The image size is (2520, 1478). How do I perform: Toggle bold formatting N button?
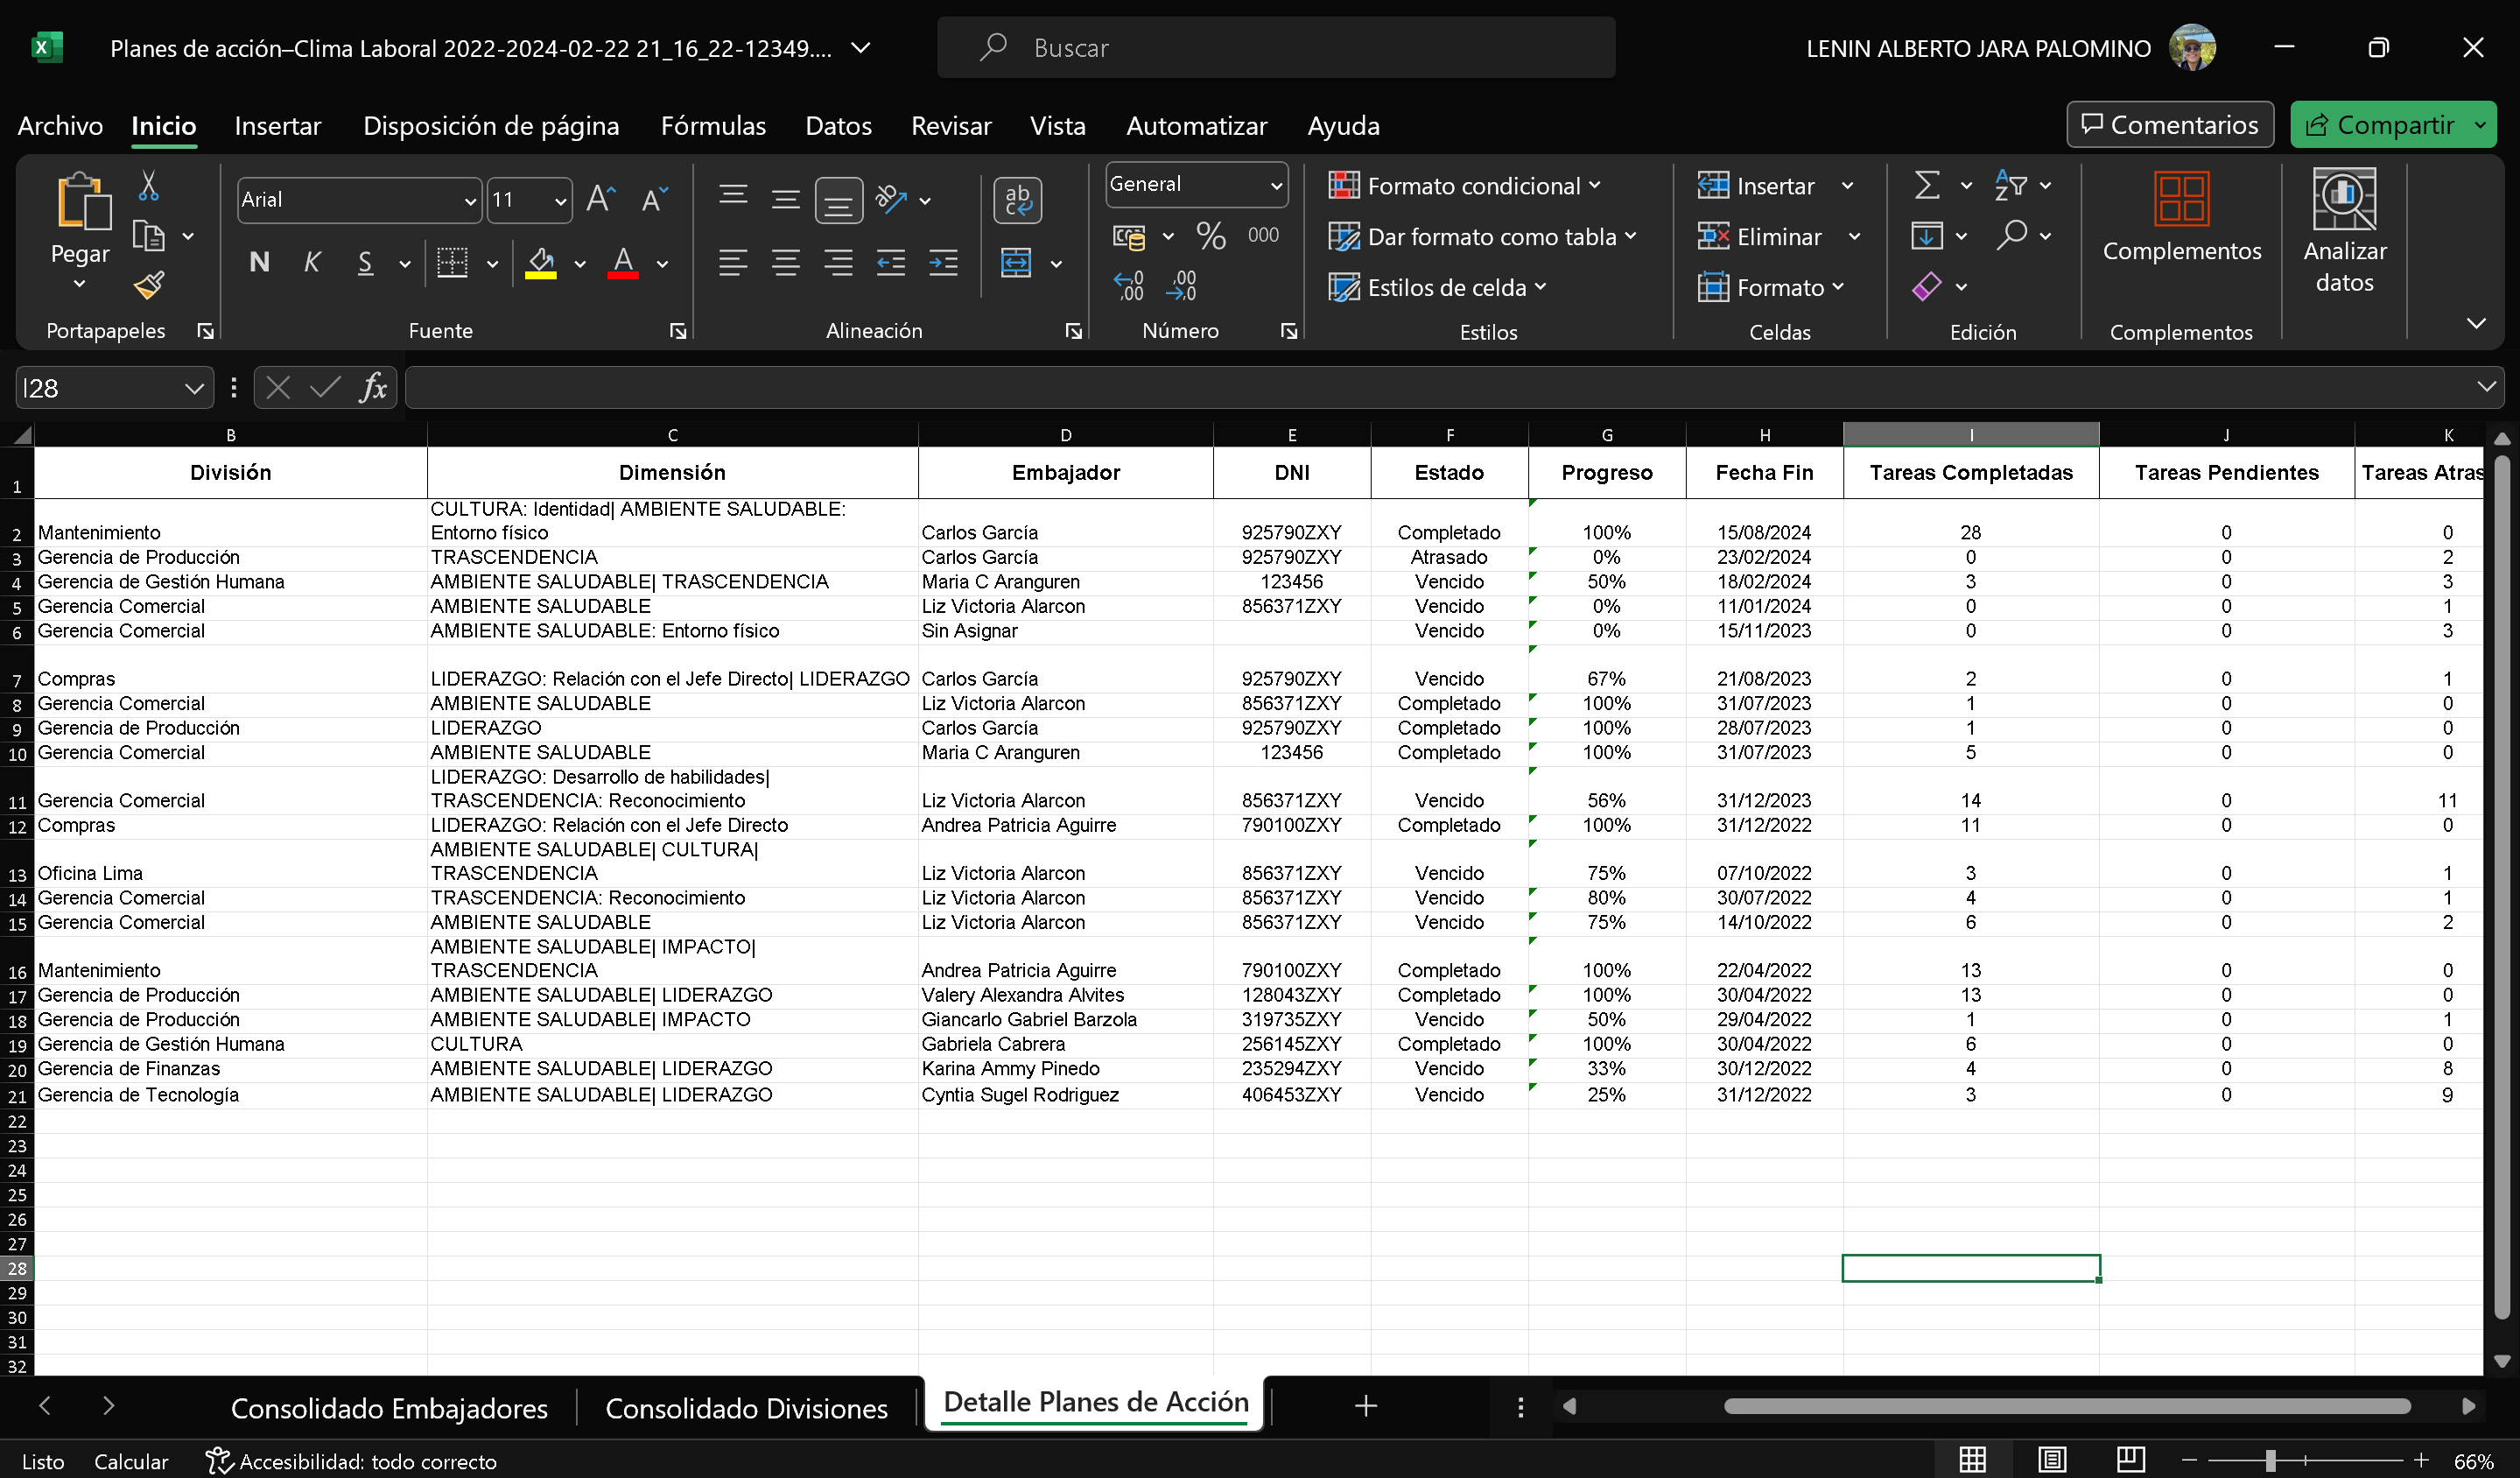click(x=259, y=263)
